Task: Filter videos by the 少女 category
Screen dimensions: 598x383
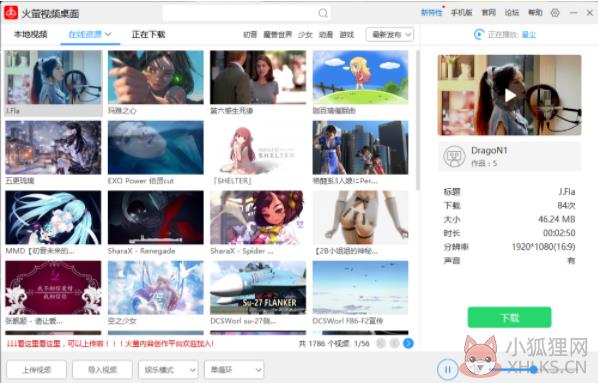Action: click(x=305, y=35)
